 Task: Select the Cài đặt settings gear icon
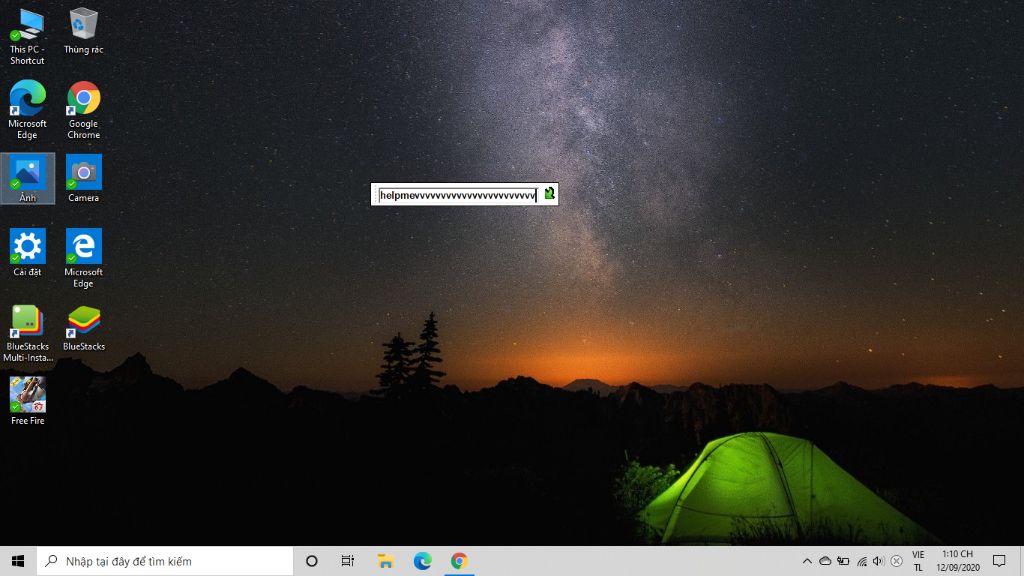click(27, 253)
